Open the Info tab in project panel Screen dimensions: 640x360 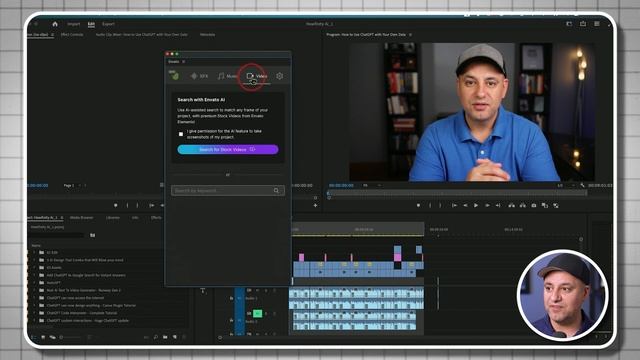pos(135,218)
